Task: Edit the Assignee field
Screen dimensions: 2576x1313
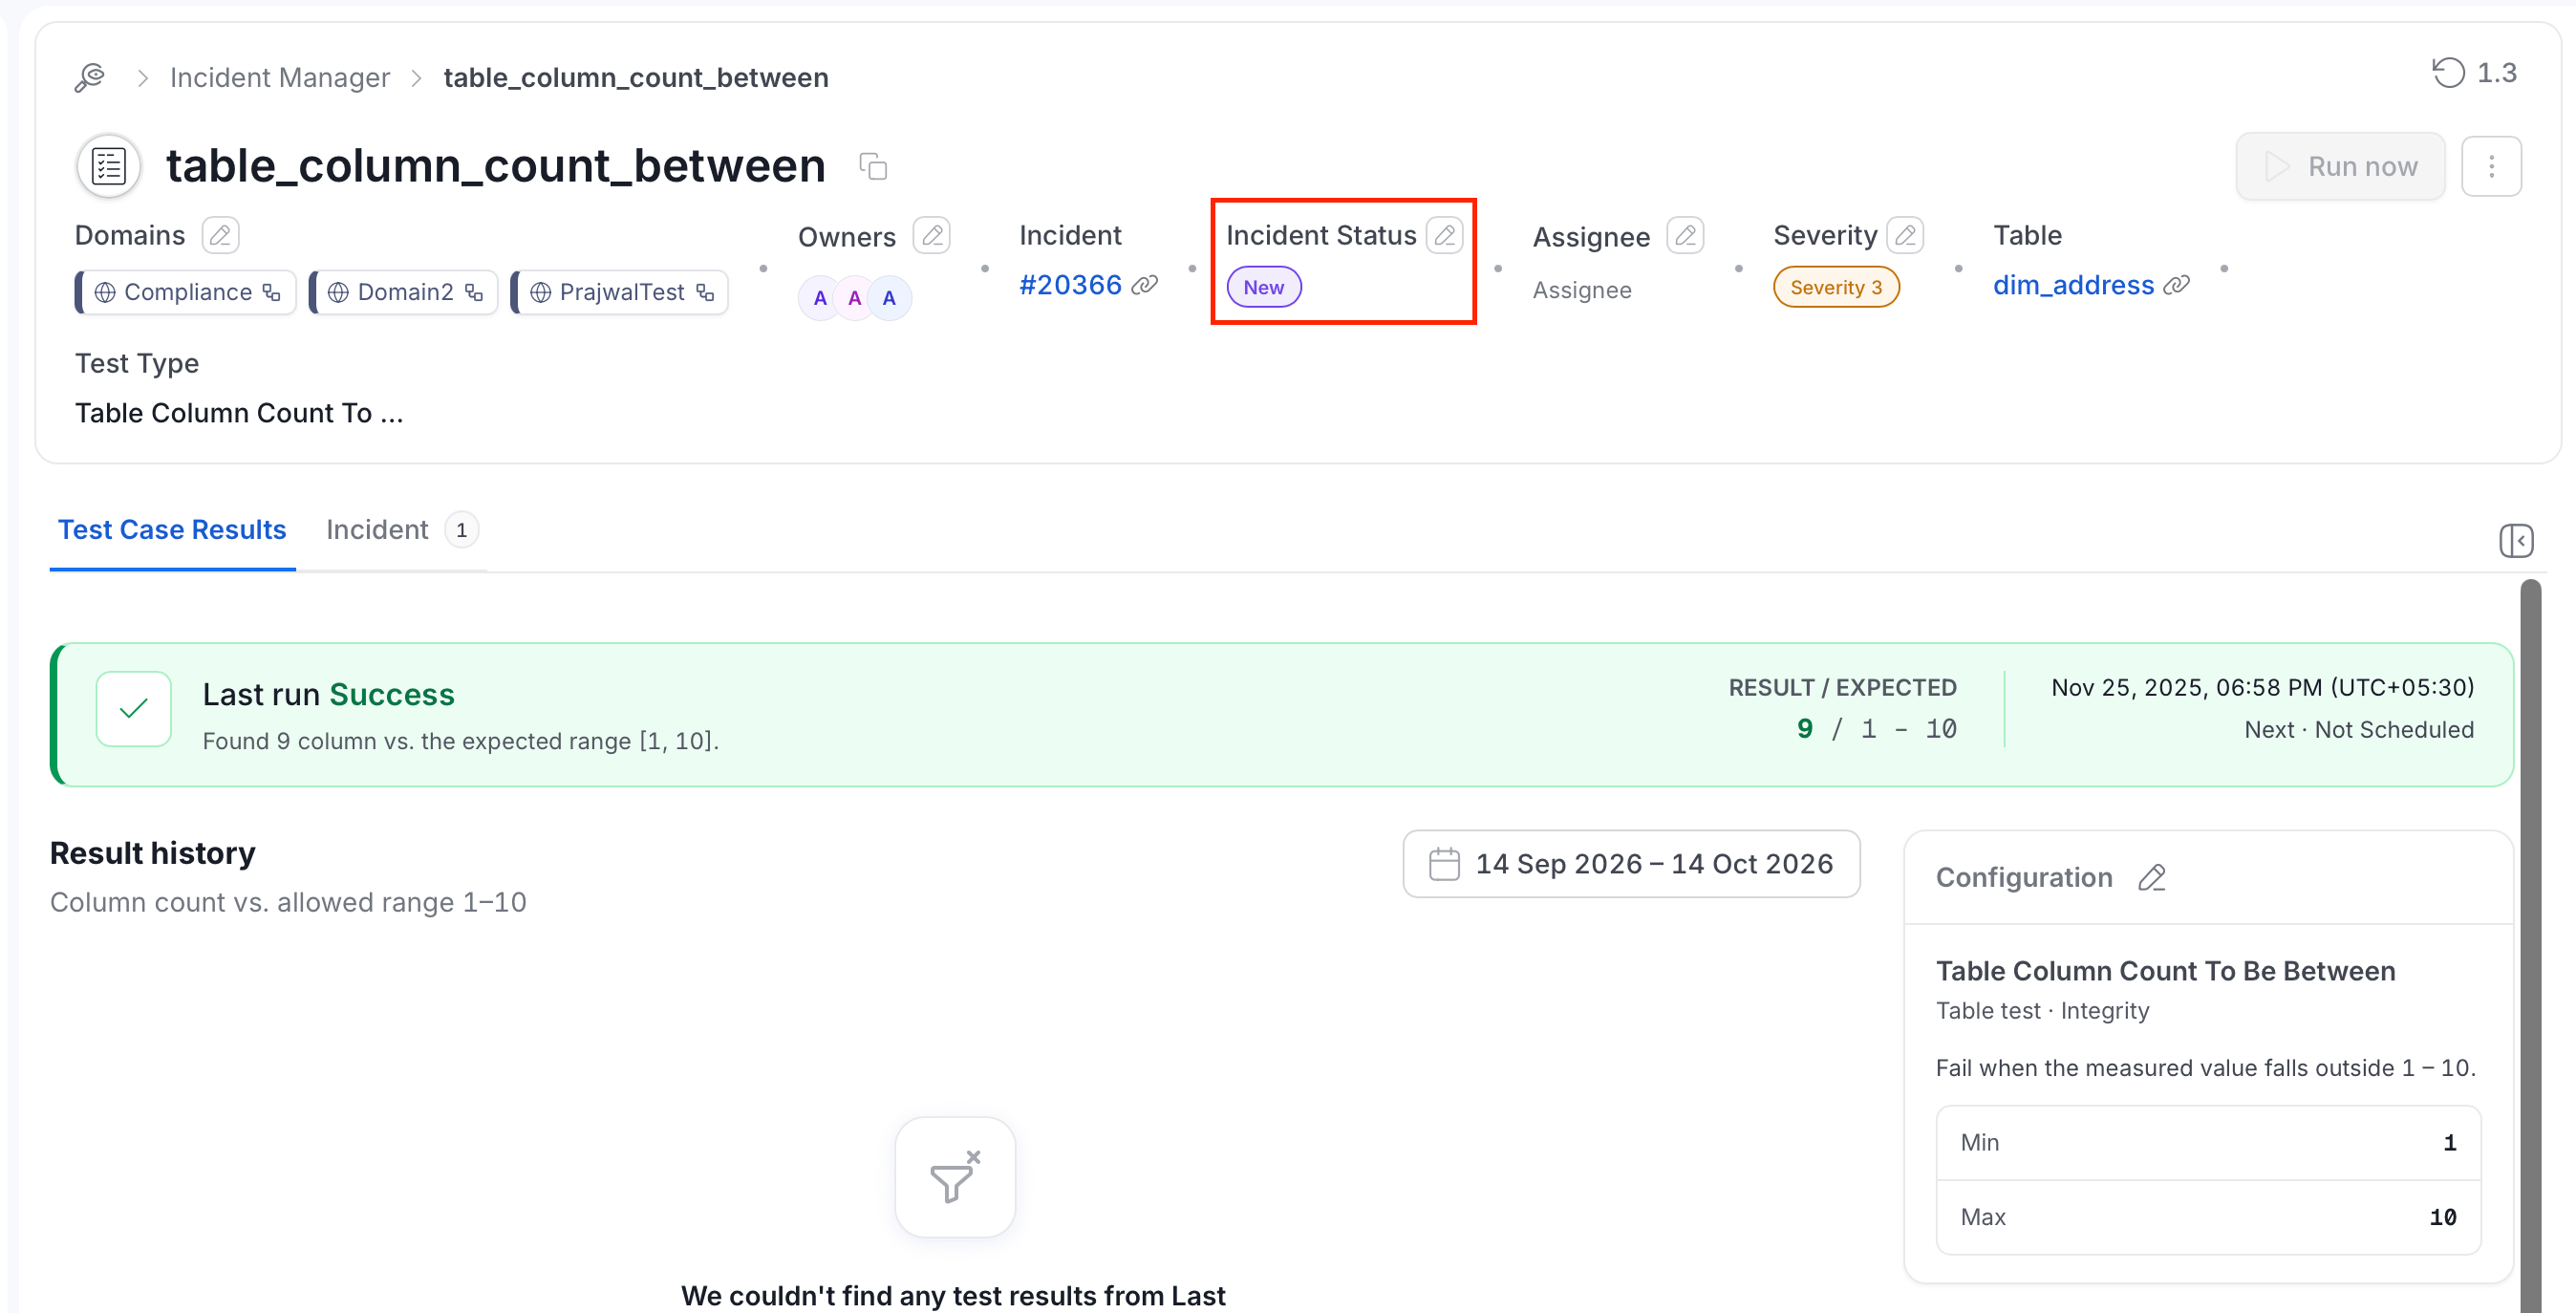Action: coord(1685,235)
